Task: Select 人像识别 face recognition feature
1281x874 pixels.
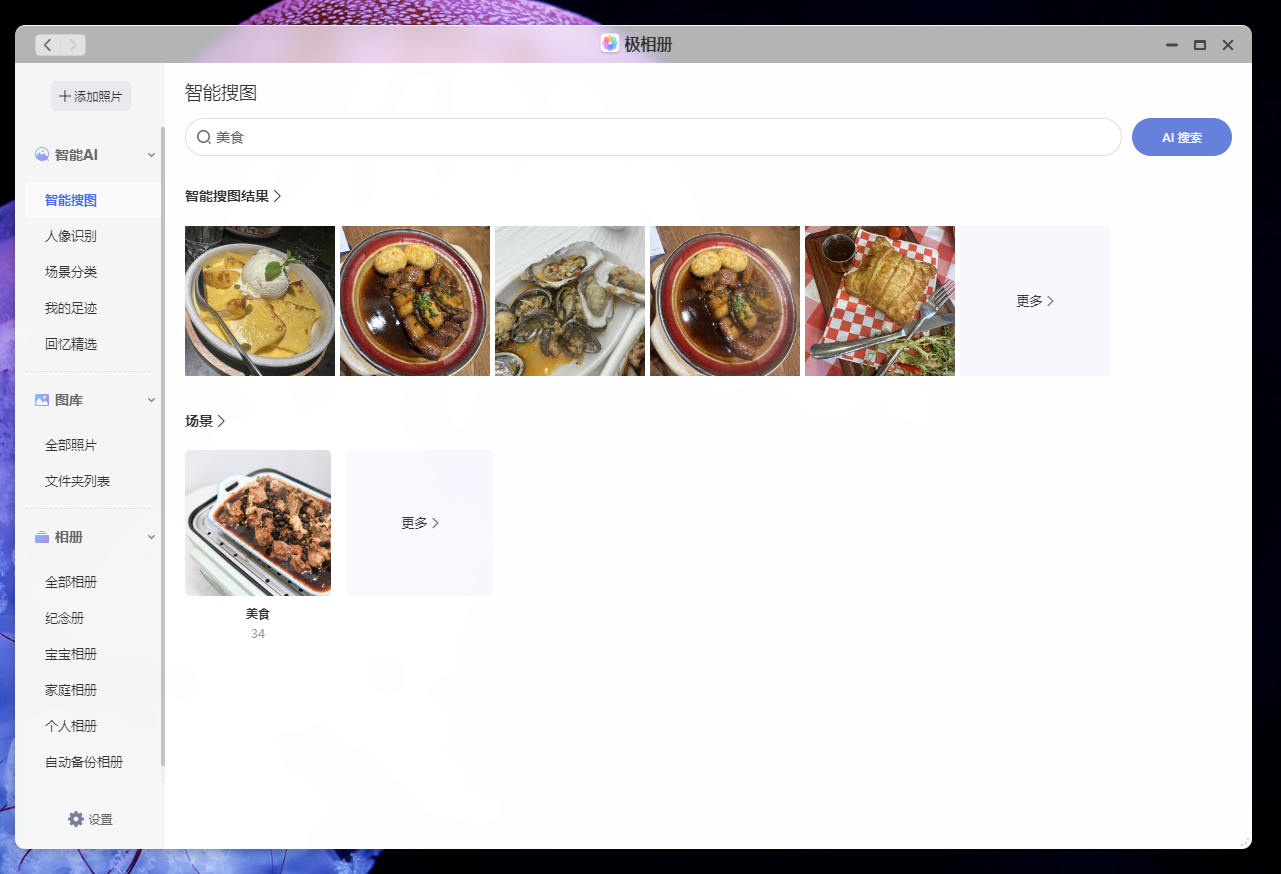Action: pyautogui.click(x=70, y=235)
